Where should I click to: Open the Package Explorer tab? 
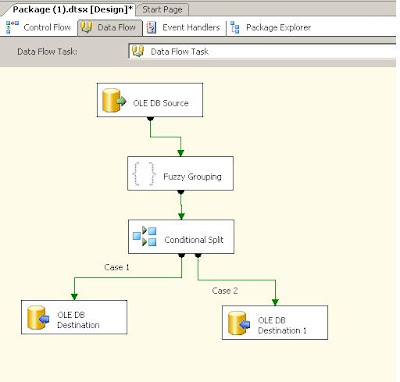click(x=271, y=27)
